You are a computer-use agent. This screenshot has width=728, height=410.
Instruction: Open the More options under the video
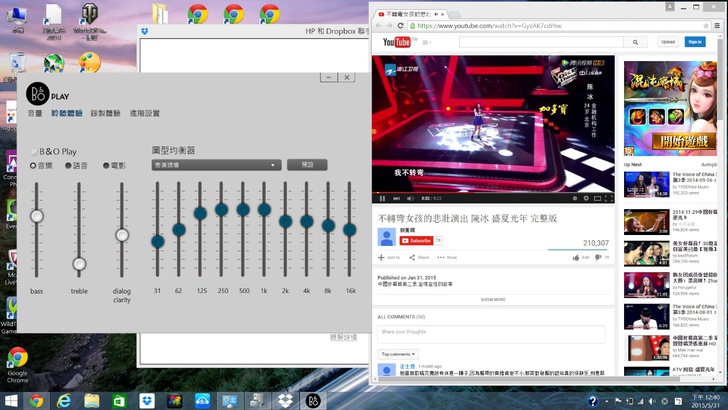click(x=447, y=257)
